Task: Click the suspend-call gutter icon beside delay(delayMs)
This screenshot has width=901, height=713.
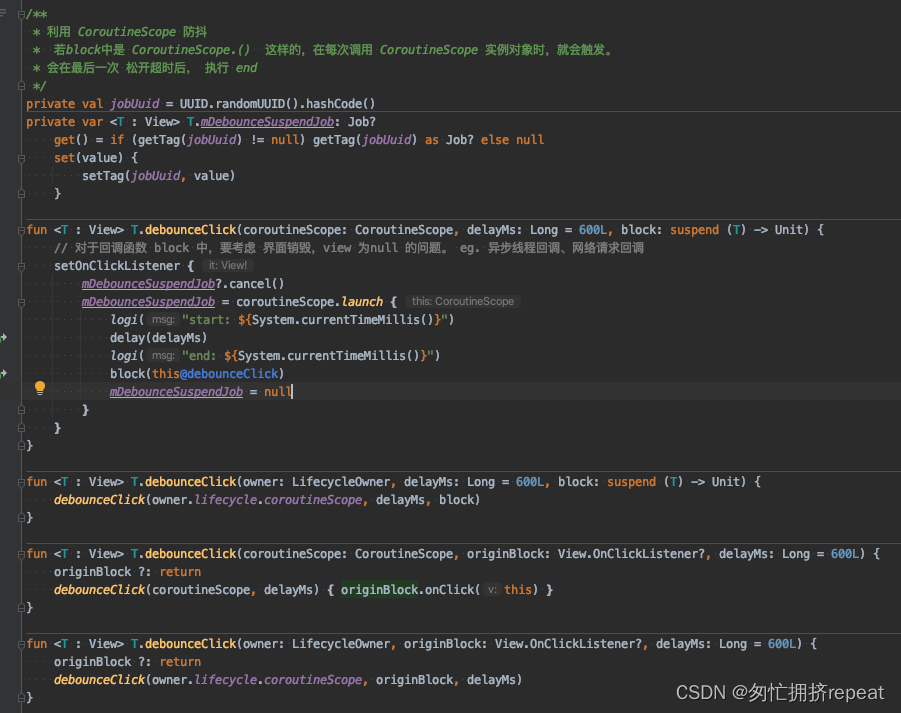Action: click(x=3, y=338)
